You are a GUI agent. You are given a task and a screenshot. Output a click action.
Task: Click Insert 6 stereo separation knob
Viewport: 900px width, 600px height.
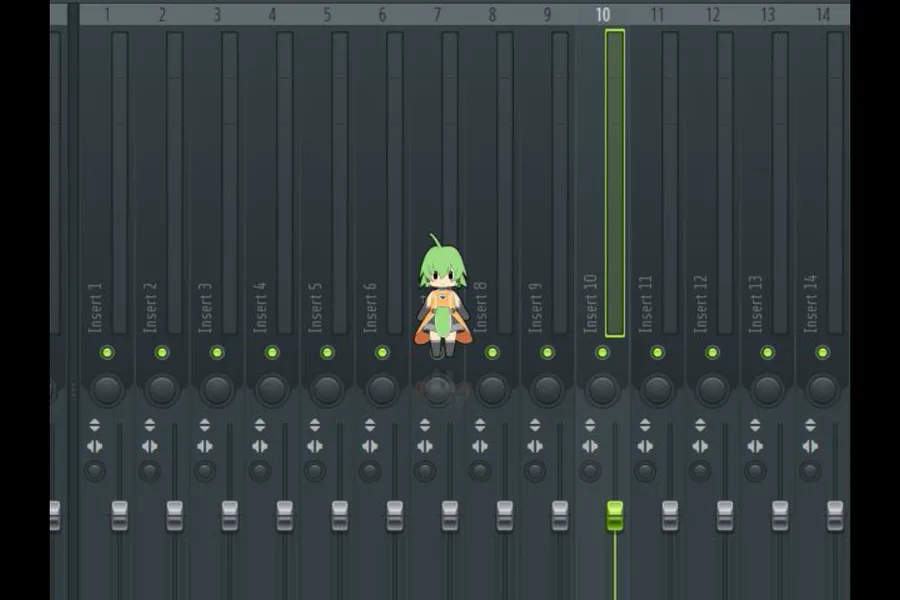click(x=370, y=471)
